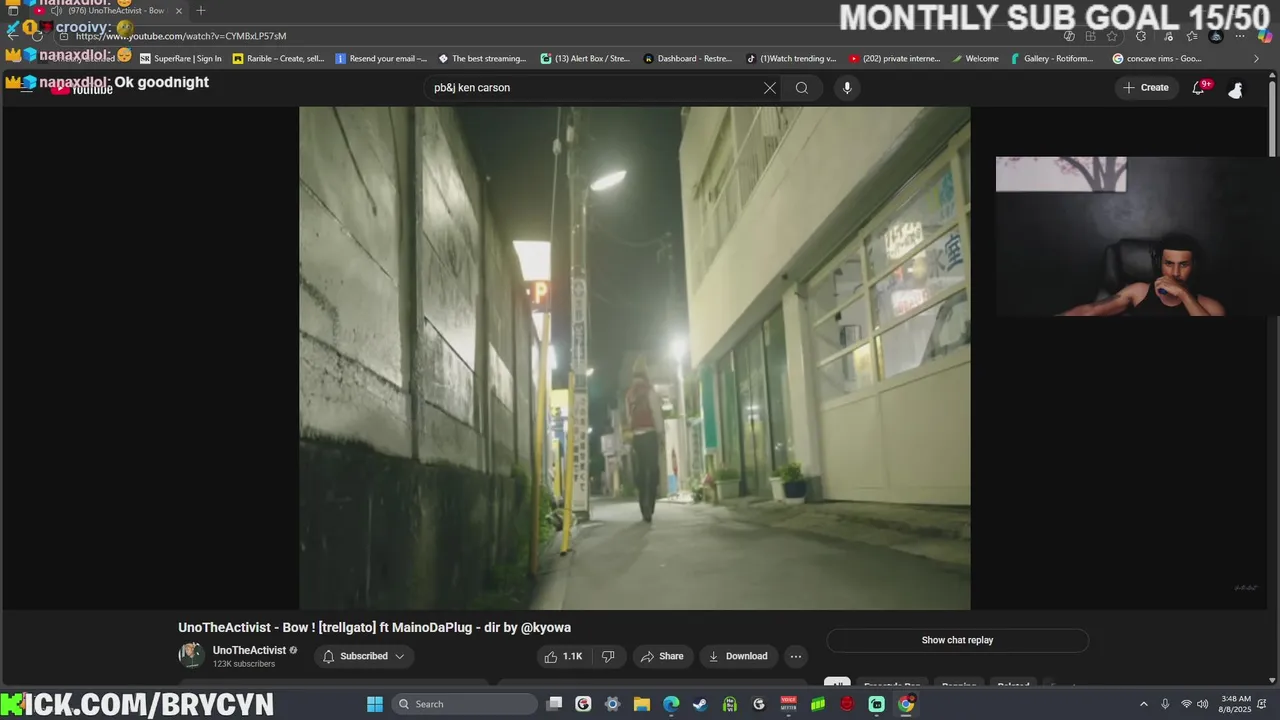Bookmark this page with the star icon
This screenshot has width=1280, height=720.
[1112, 36]
